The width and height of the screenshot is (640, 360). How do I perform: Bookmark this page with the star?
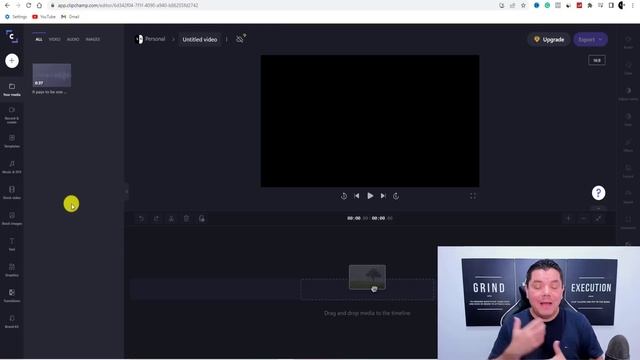[523, 5]
